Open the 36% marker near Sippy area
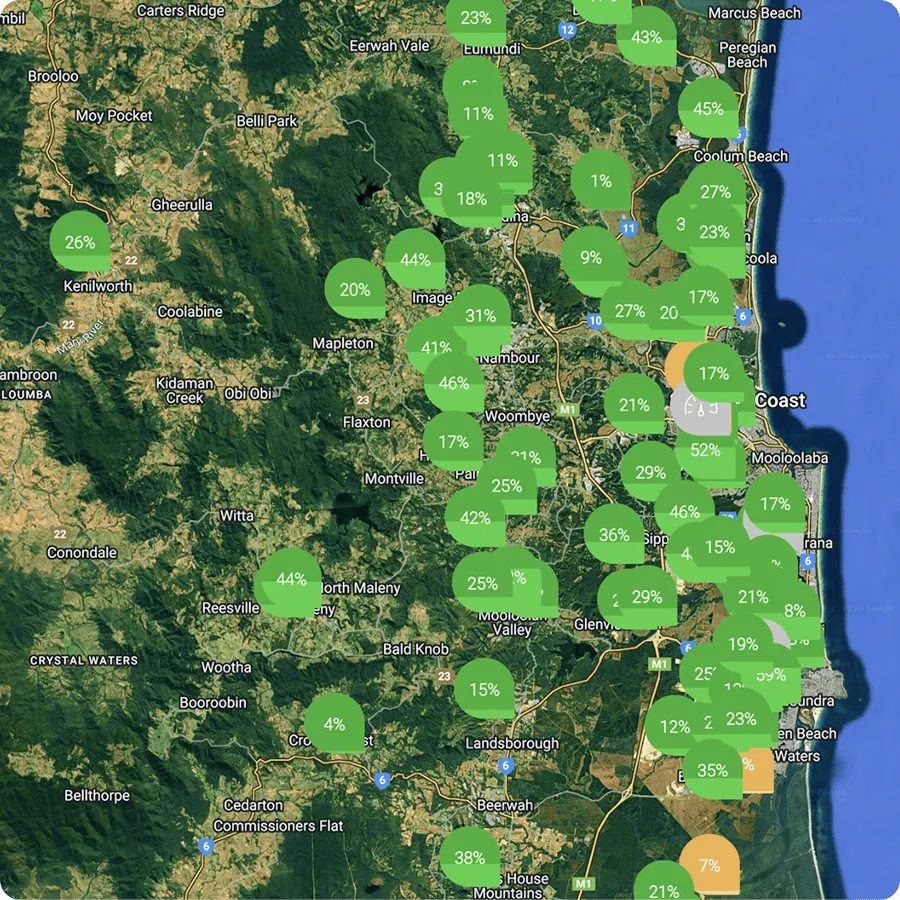This screenshot has width=900, height=900. [613, 535]
